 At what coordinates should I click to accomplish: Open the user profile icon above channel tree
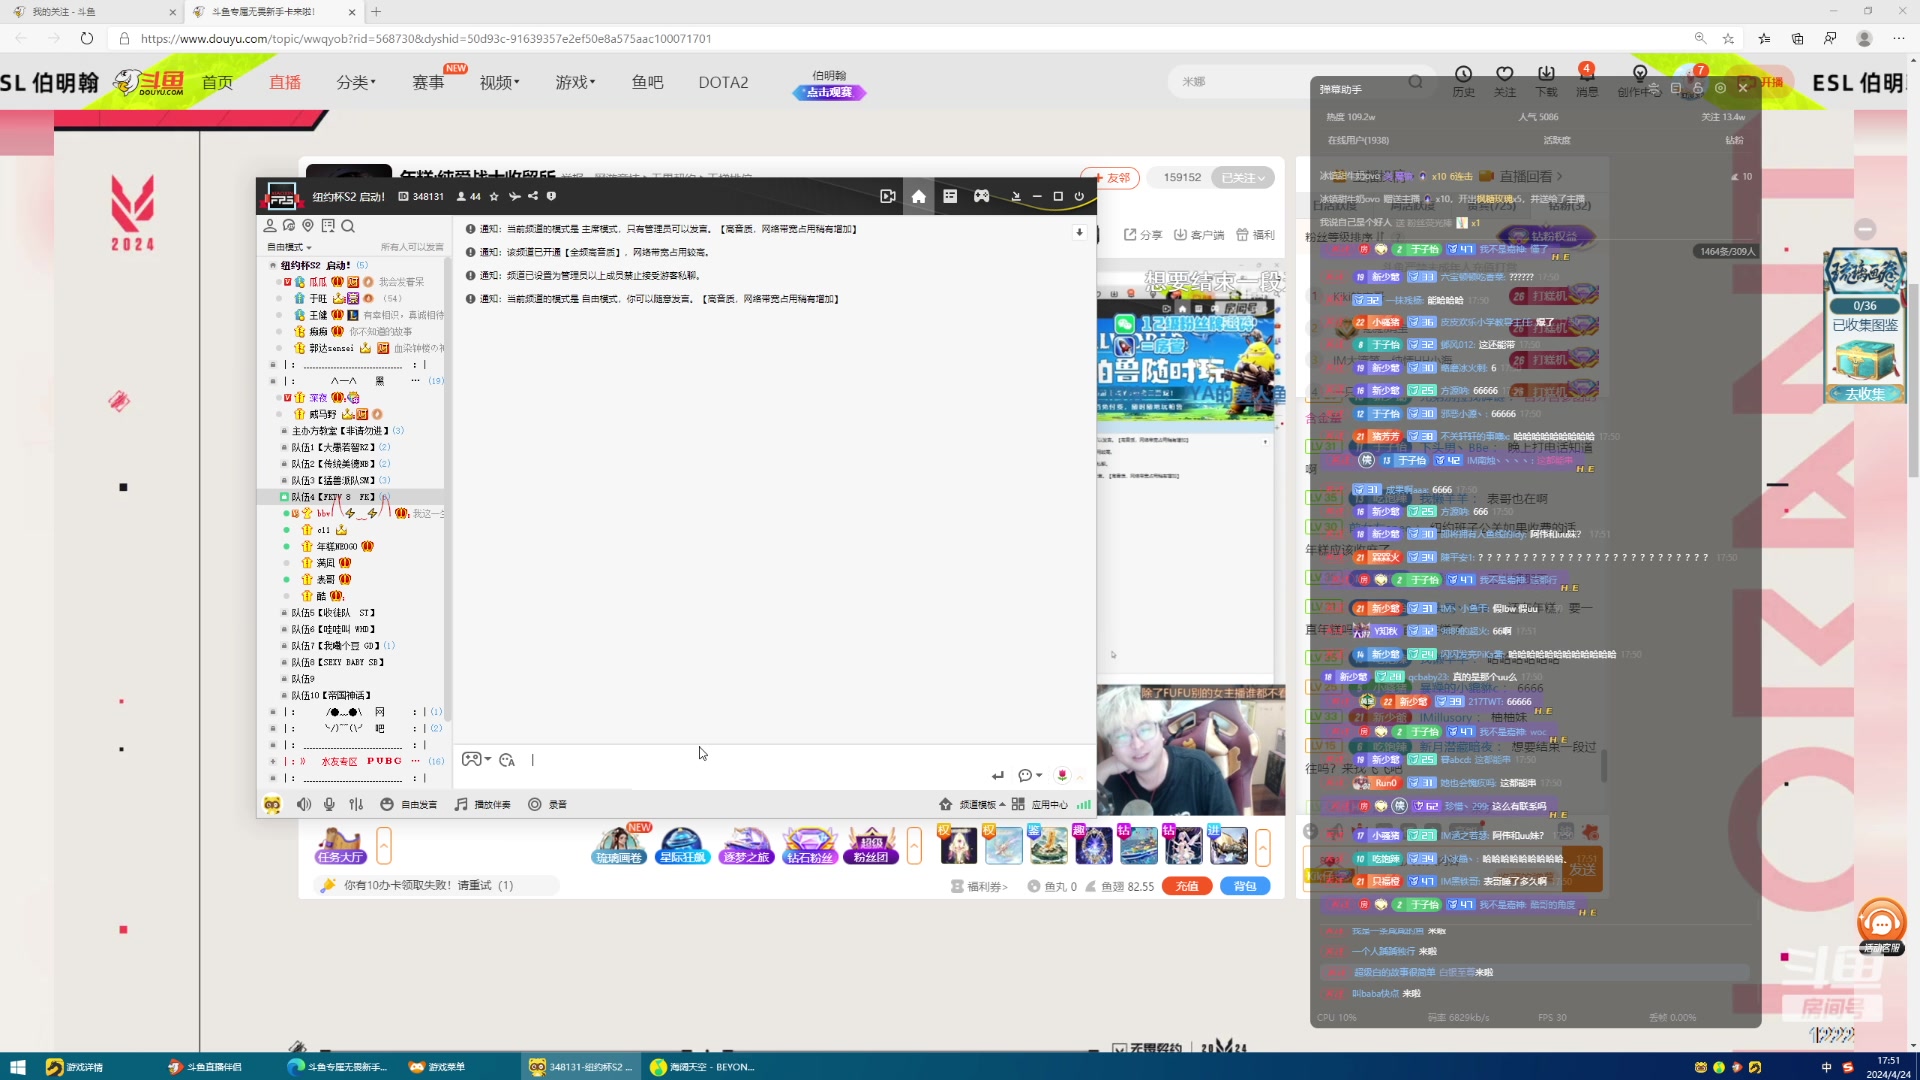coord(270,226)
